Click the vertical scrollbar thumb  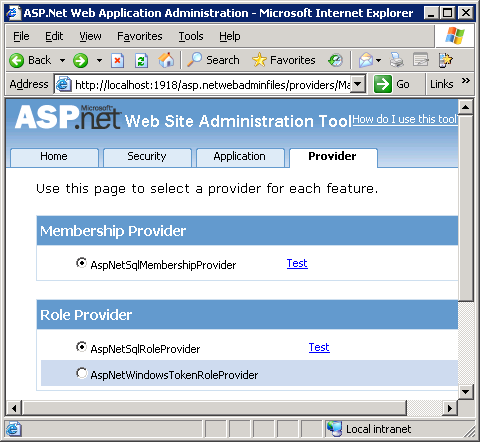tap(465, 208)
